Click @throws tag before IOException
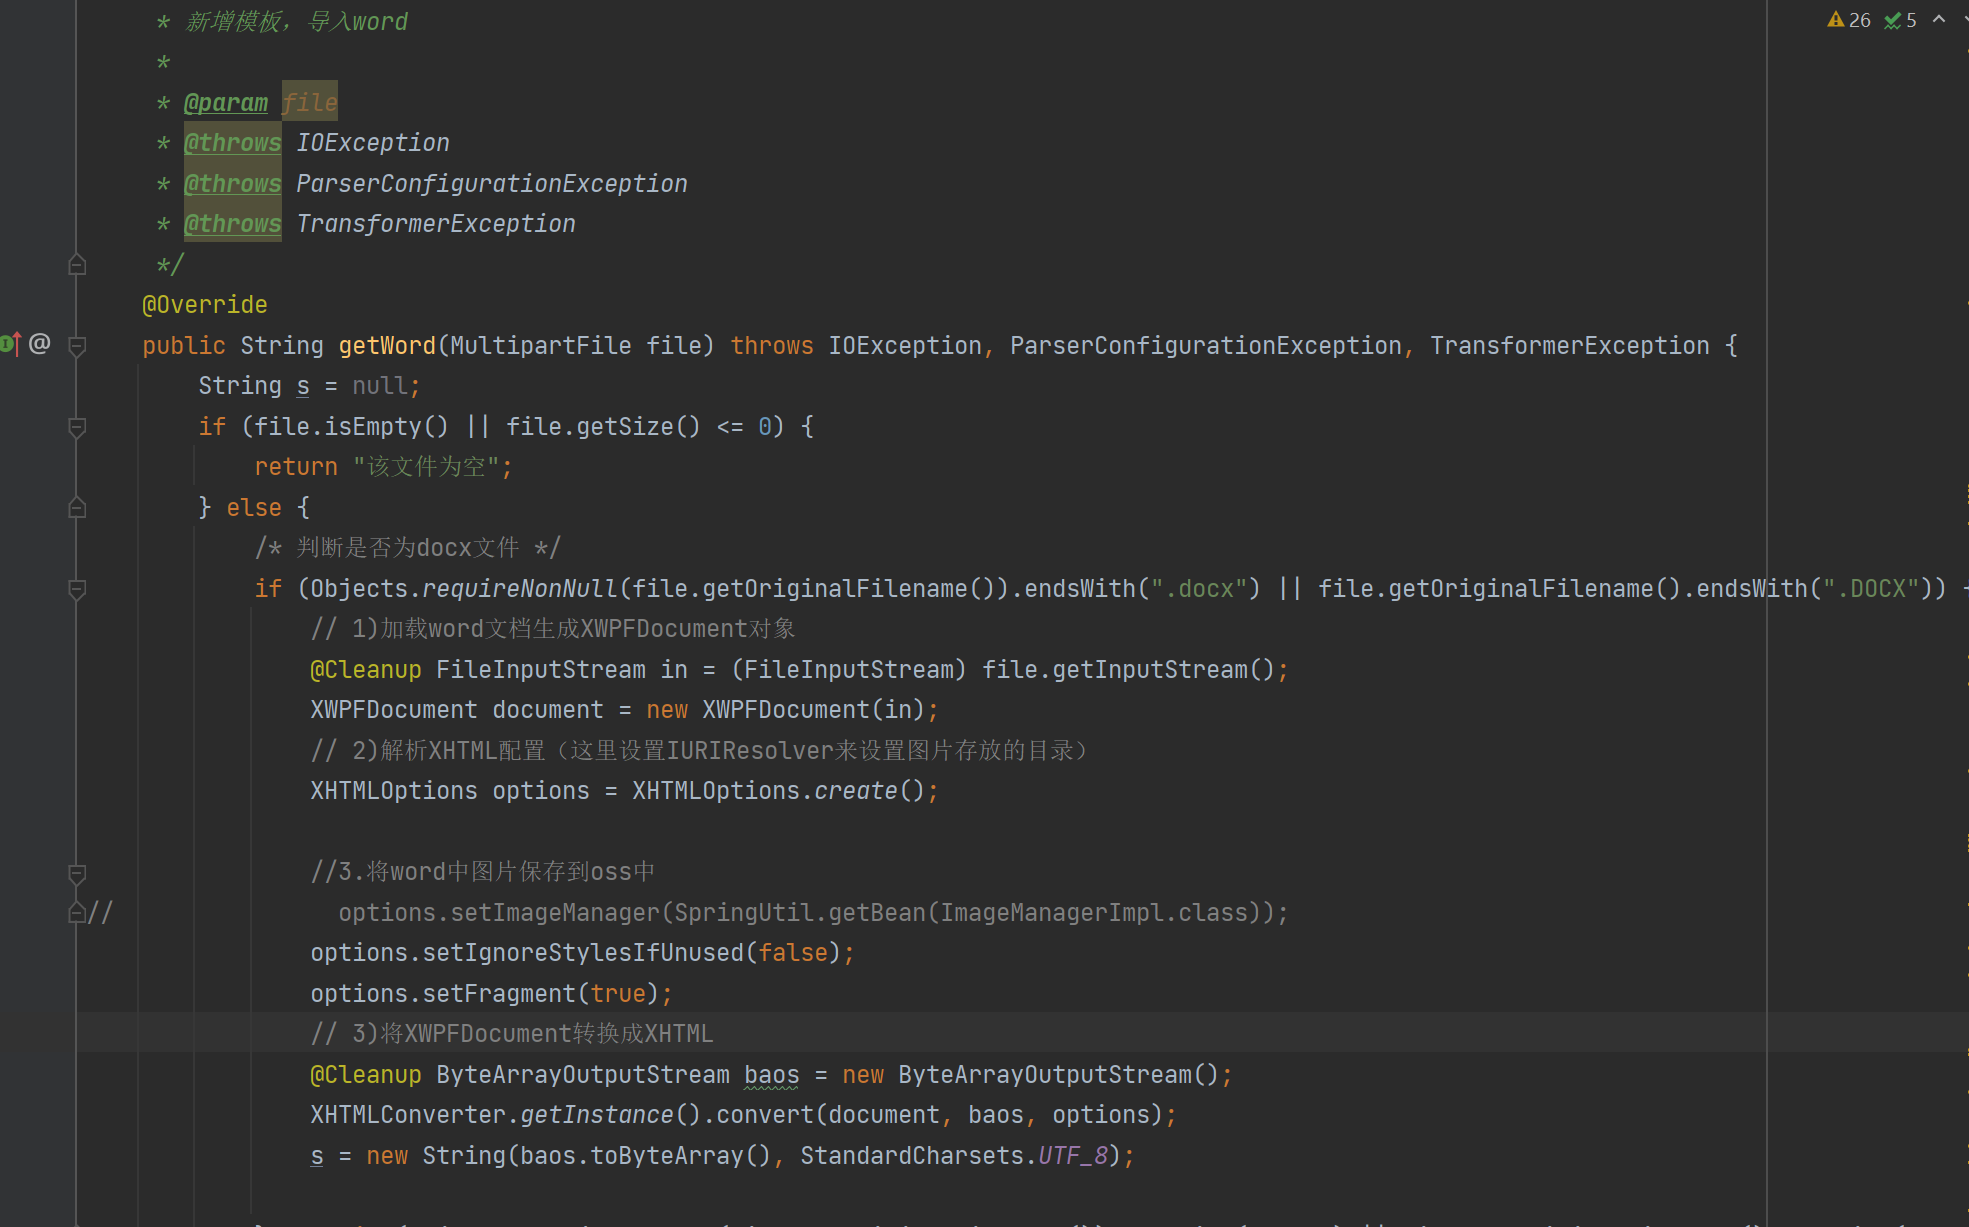Screen dimensions: 1969x1227 point(232,143)
